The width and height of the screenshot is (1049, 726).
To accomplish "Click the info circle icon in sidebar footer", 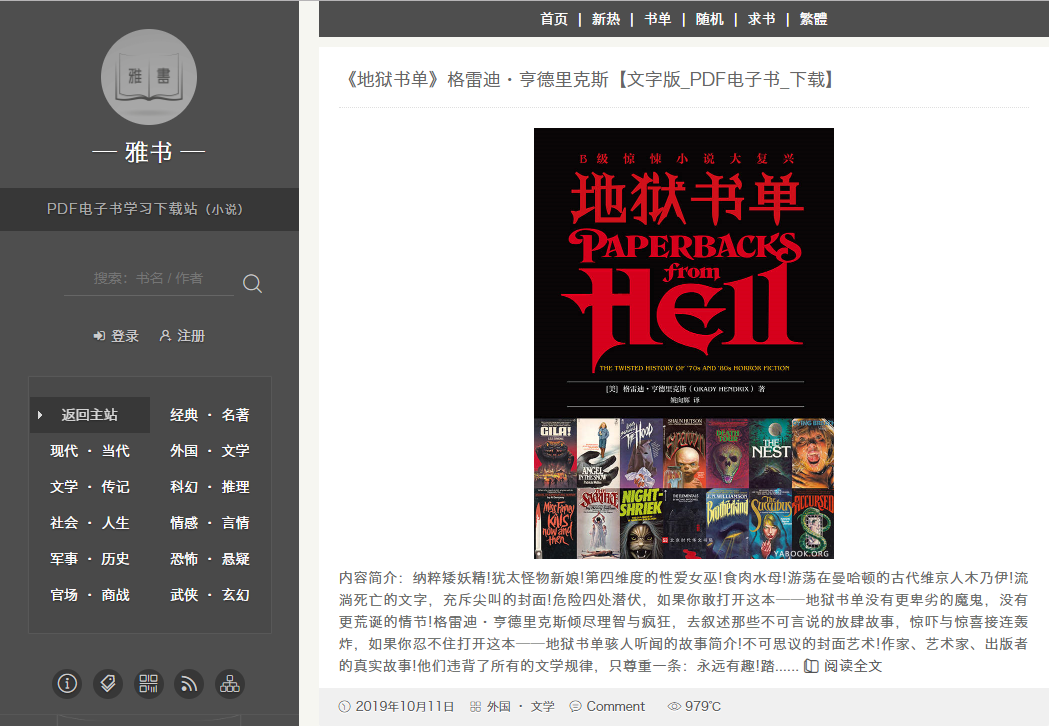I will 67,684.
